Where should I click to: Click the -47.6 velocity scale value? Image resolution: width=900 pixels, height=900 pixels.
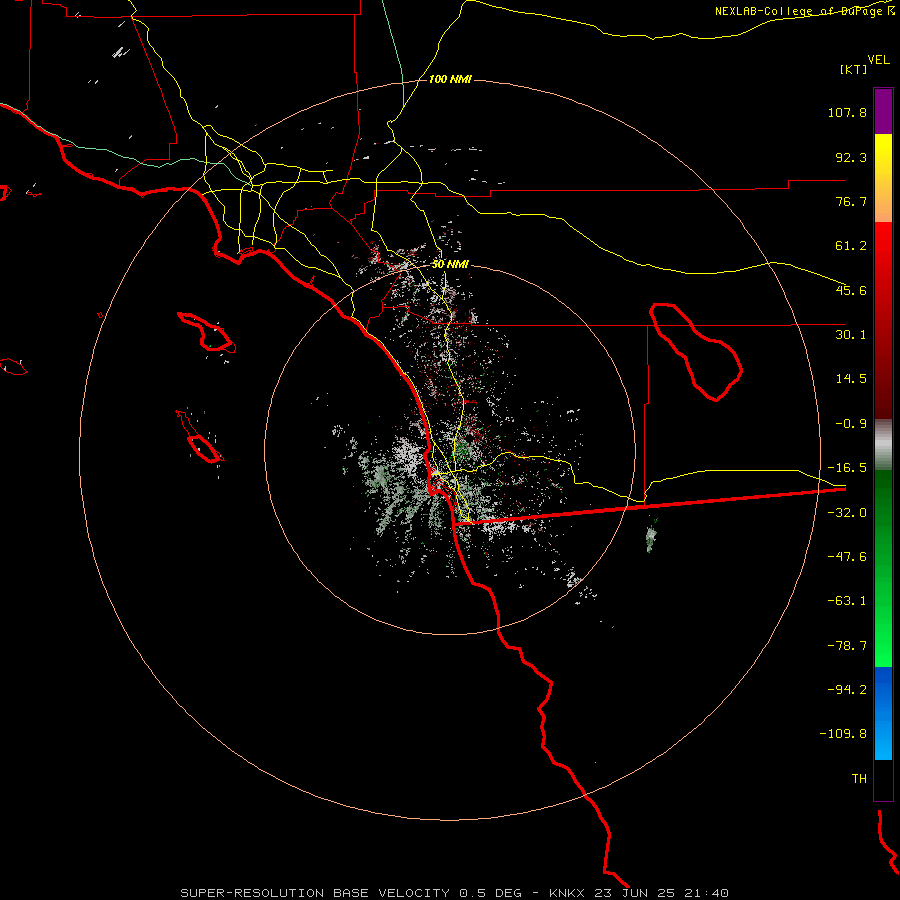847,557
